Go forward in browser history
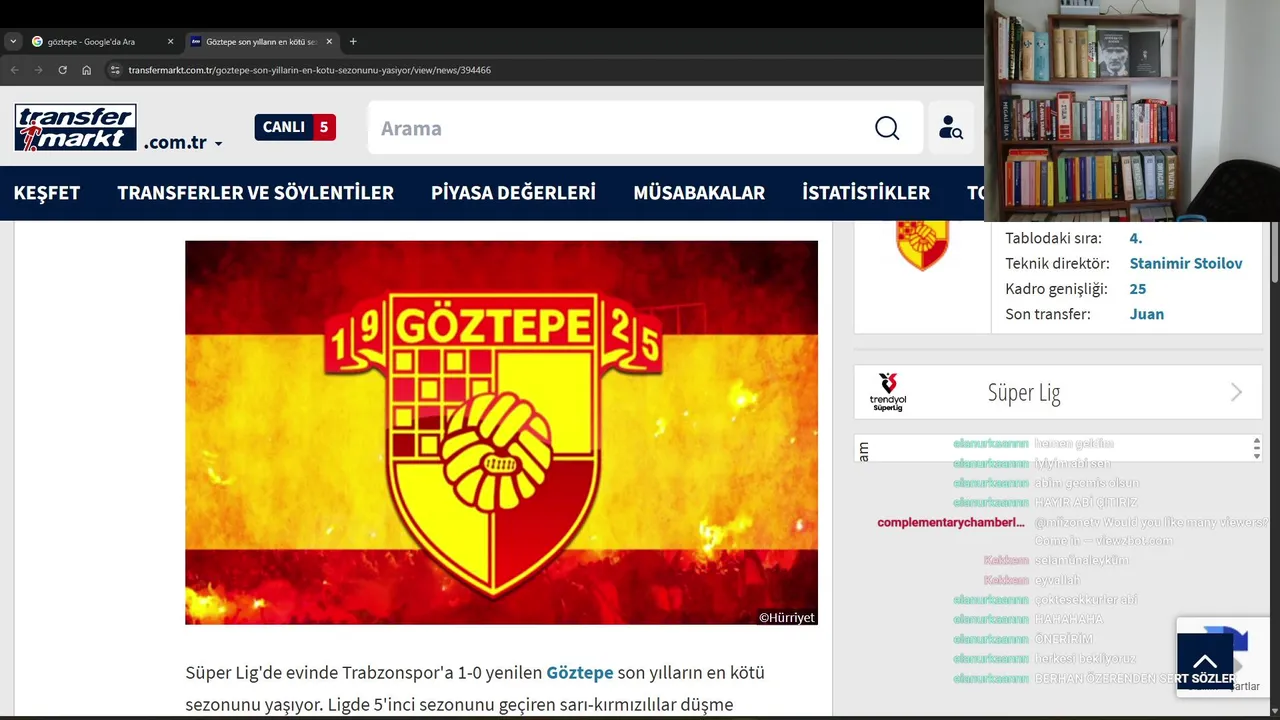This screenshot has width=1280, height=720. pyautogui.click(x=38, y=70)
